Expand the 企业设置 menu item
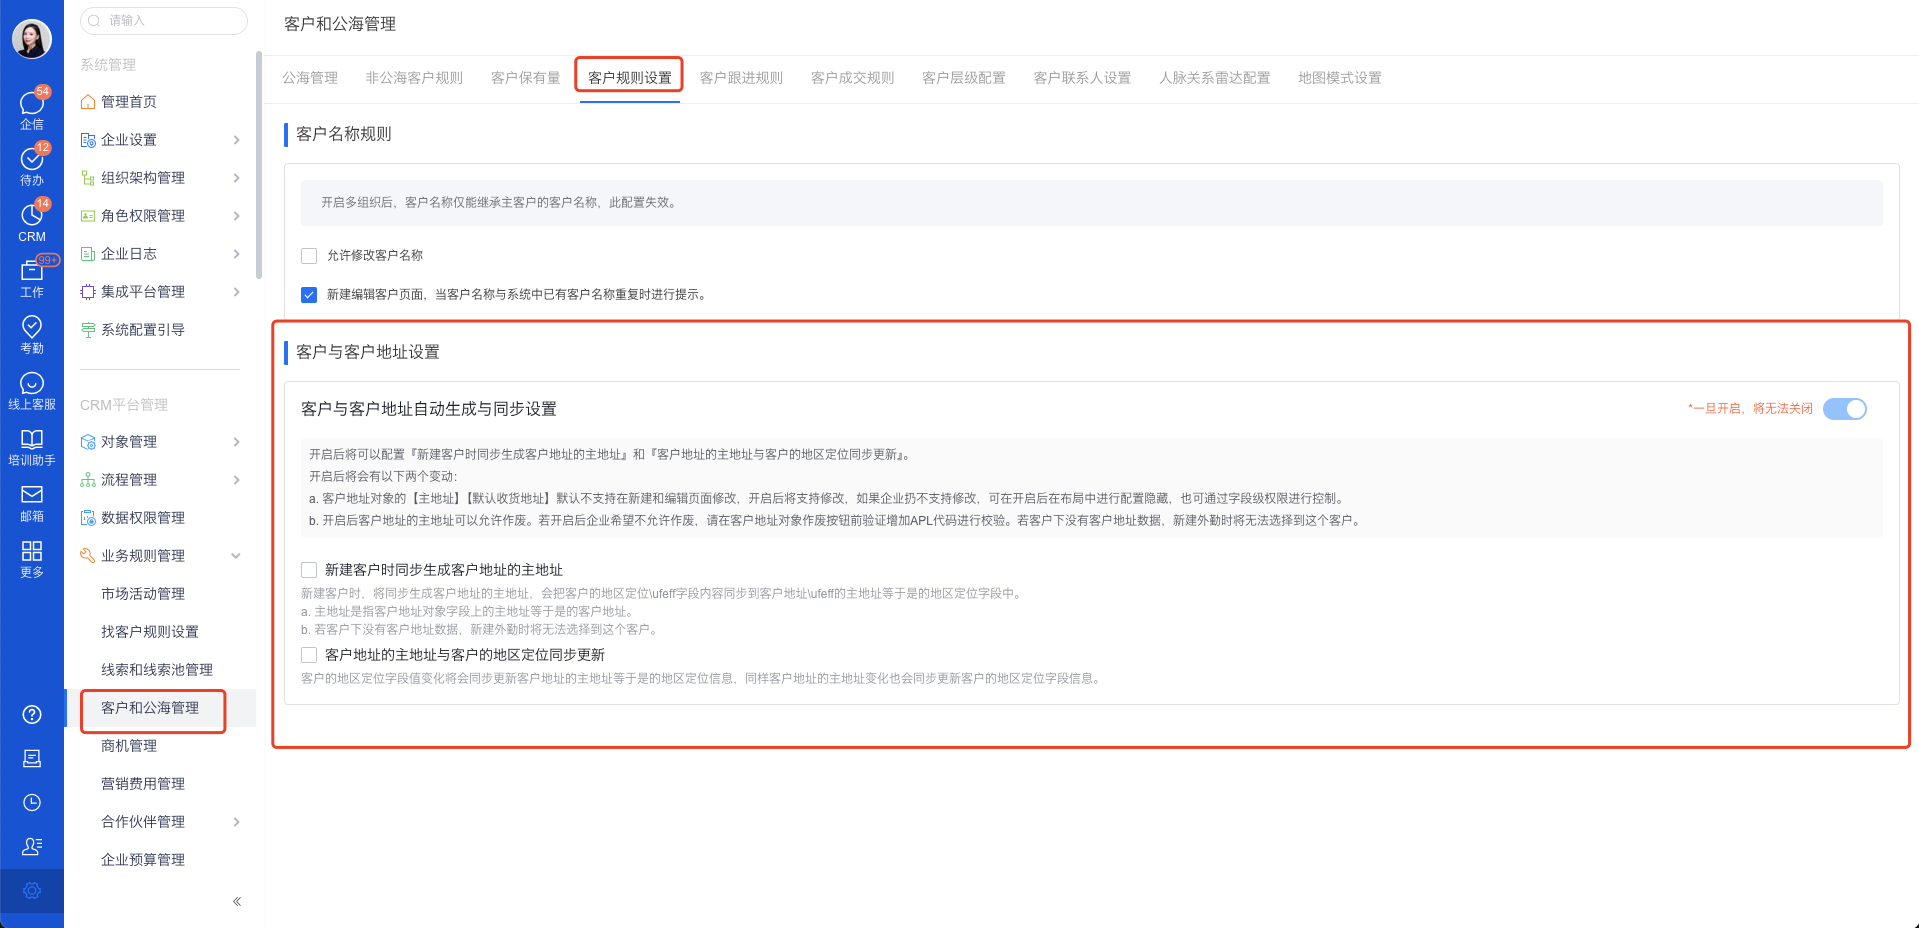Viewport: 1919px width, 928px height. pos(130,139)
